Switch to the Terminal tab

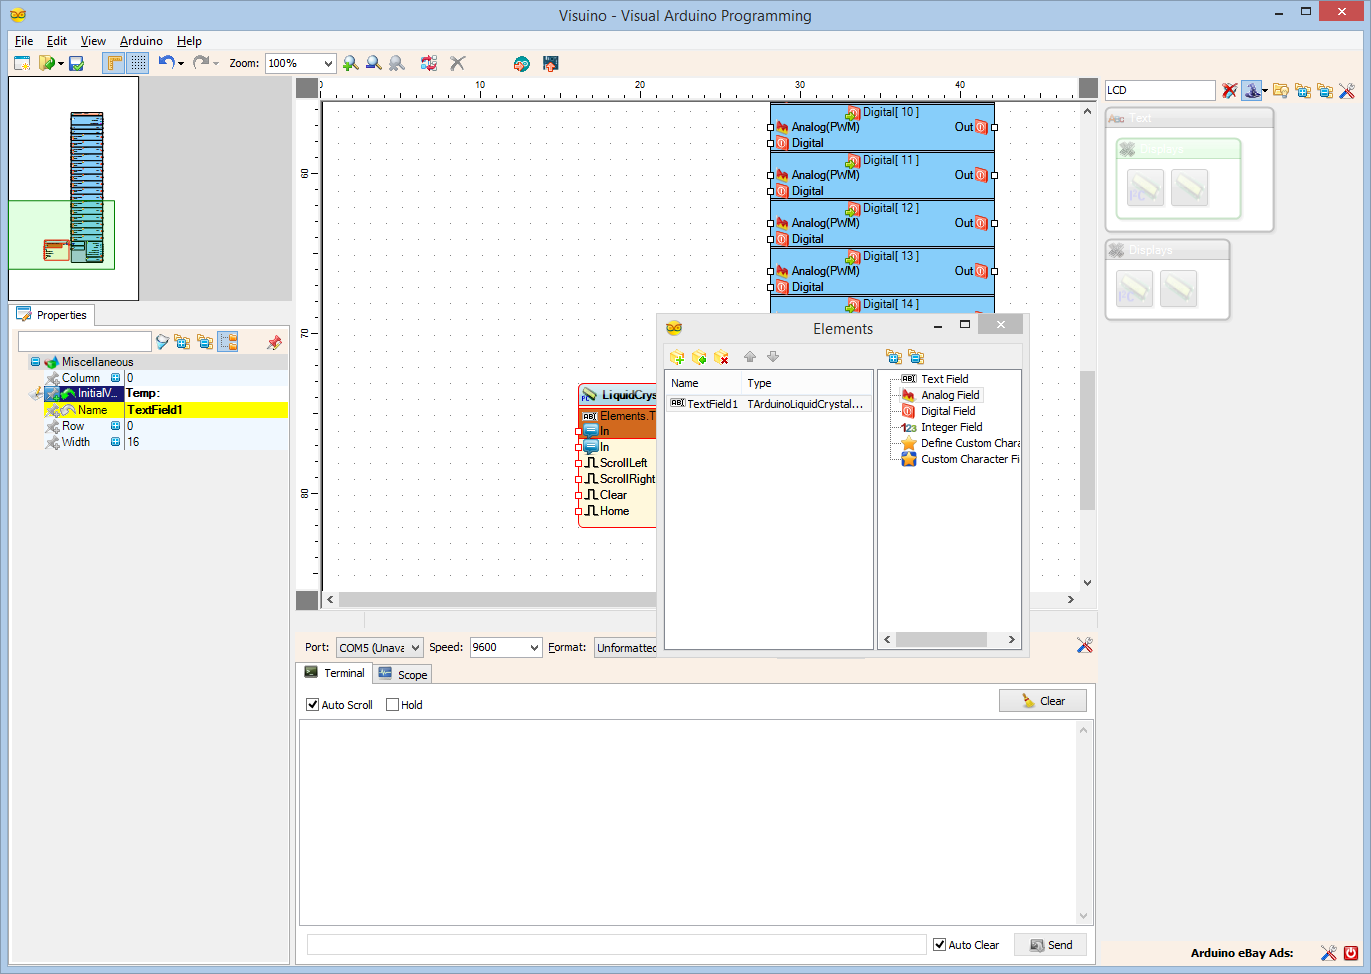click(335, 673)
